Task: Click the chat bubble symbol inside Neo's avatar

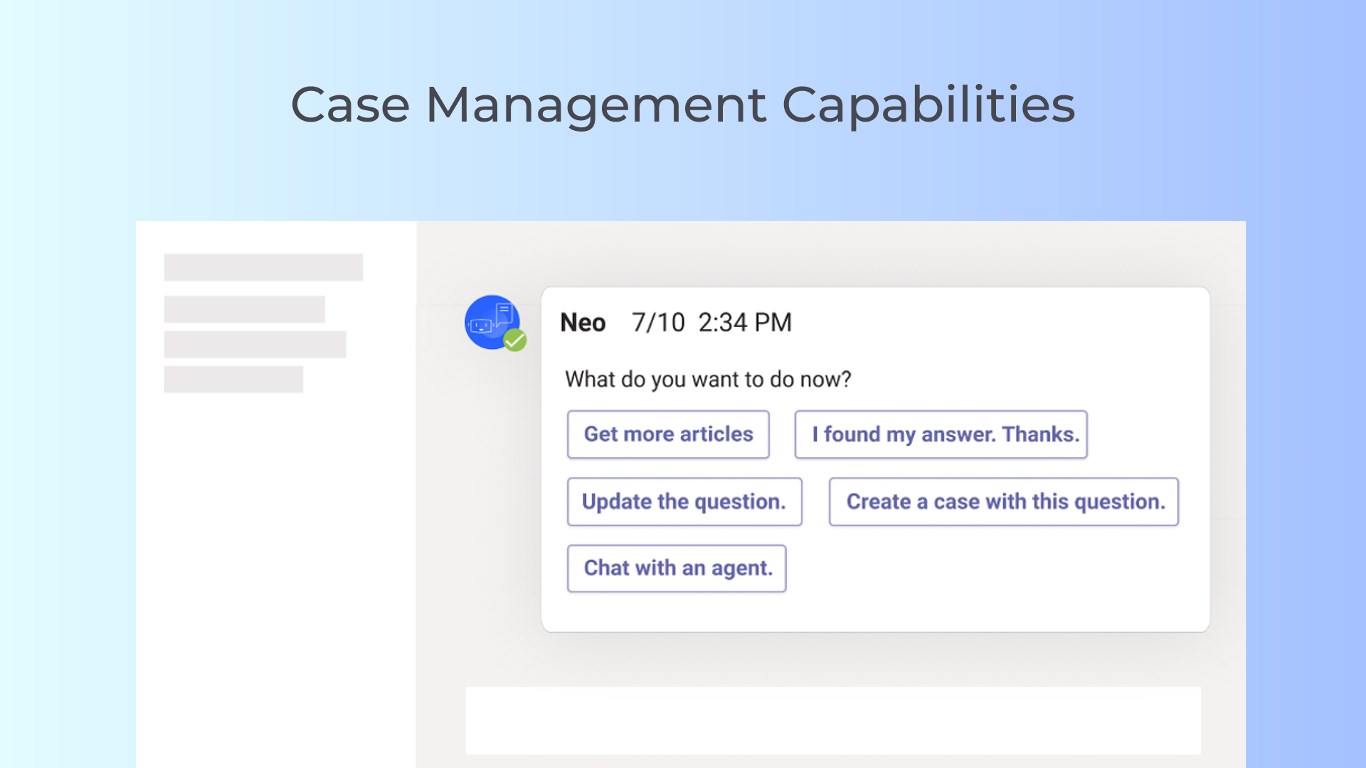Action: 503,313
